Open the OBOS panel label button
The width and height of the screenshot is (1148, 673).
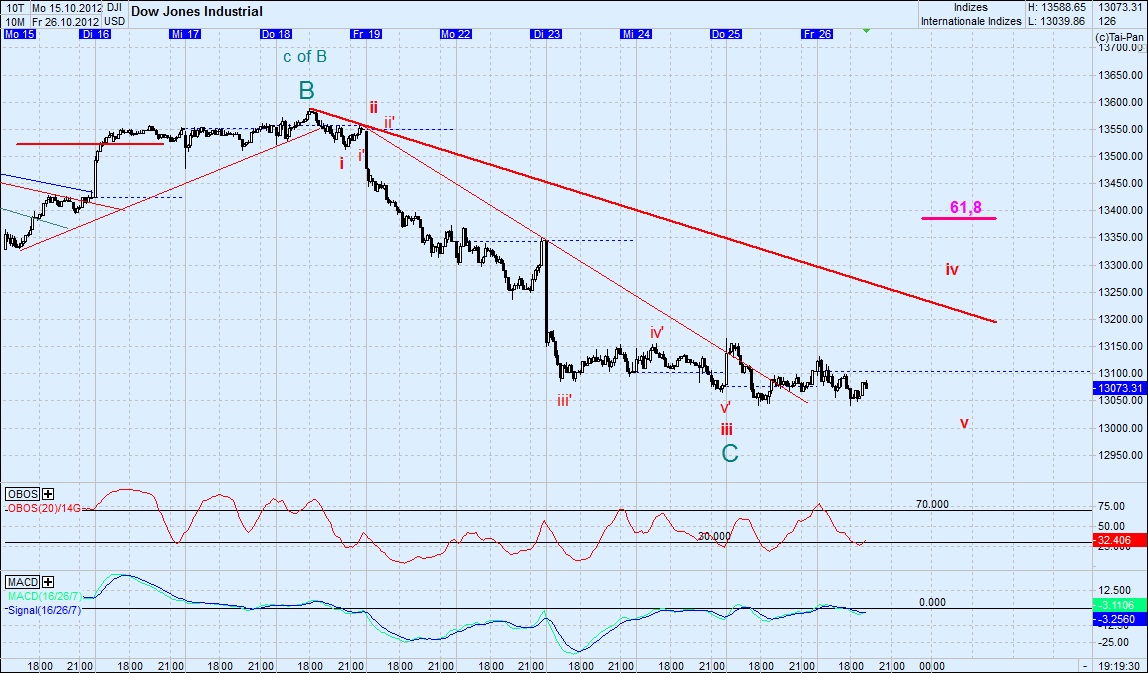tap(22, 494)
